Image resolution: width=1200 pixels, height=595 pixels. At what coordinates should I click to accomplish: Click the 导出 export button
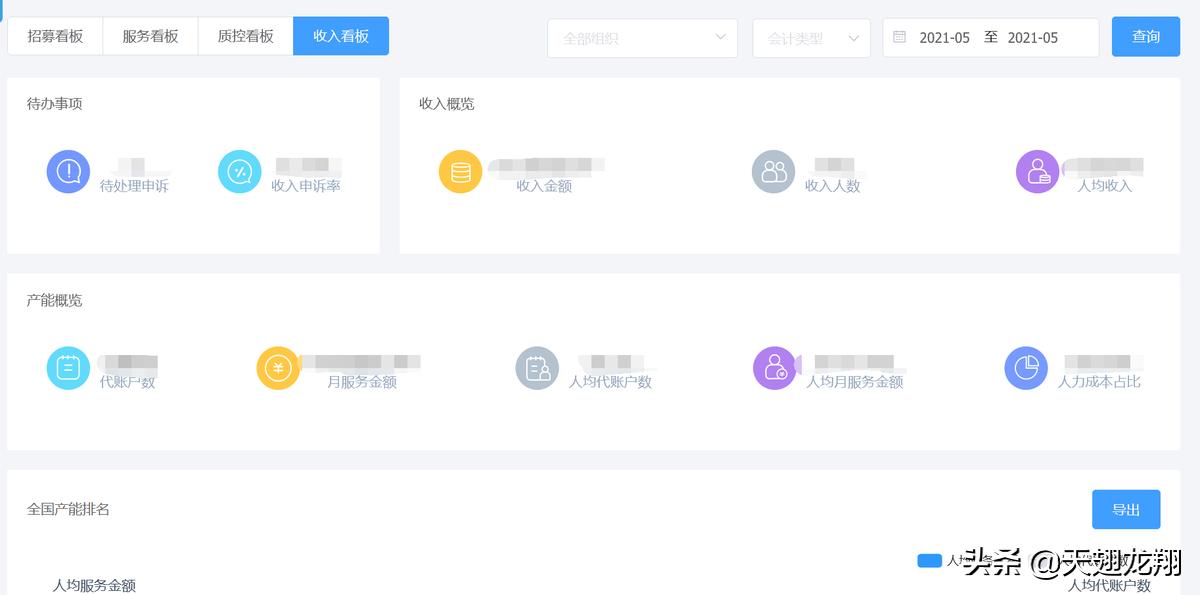tap(1126, 509)
